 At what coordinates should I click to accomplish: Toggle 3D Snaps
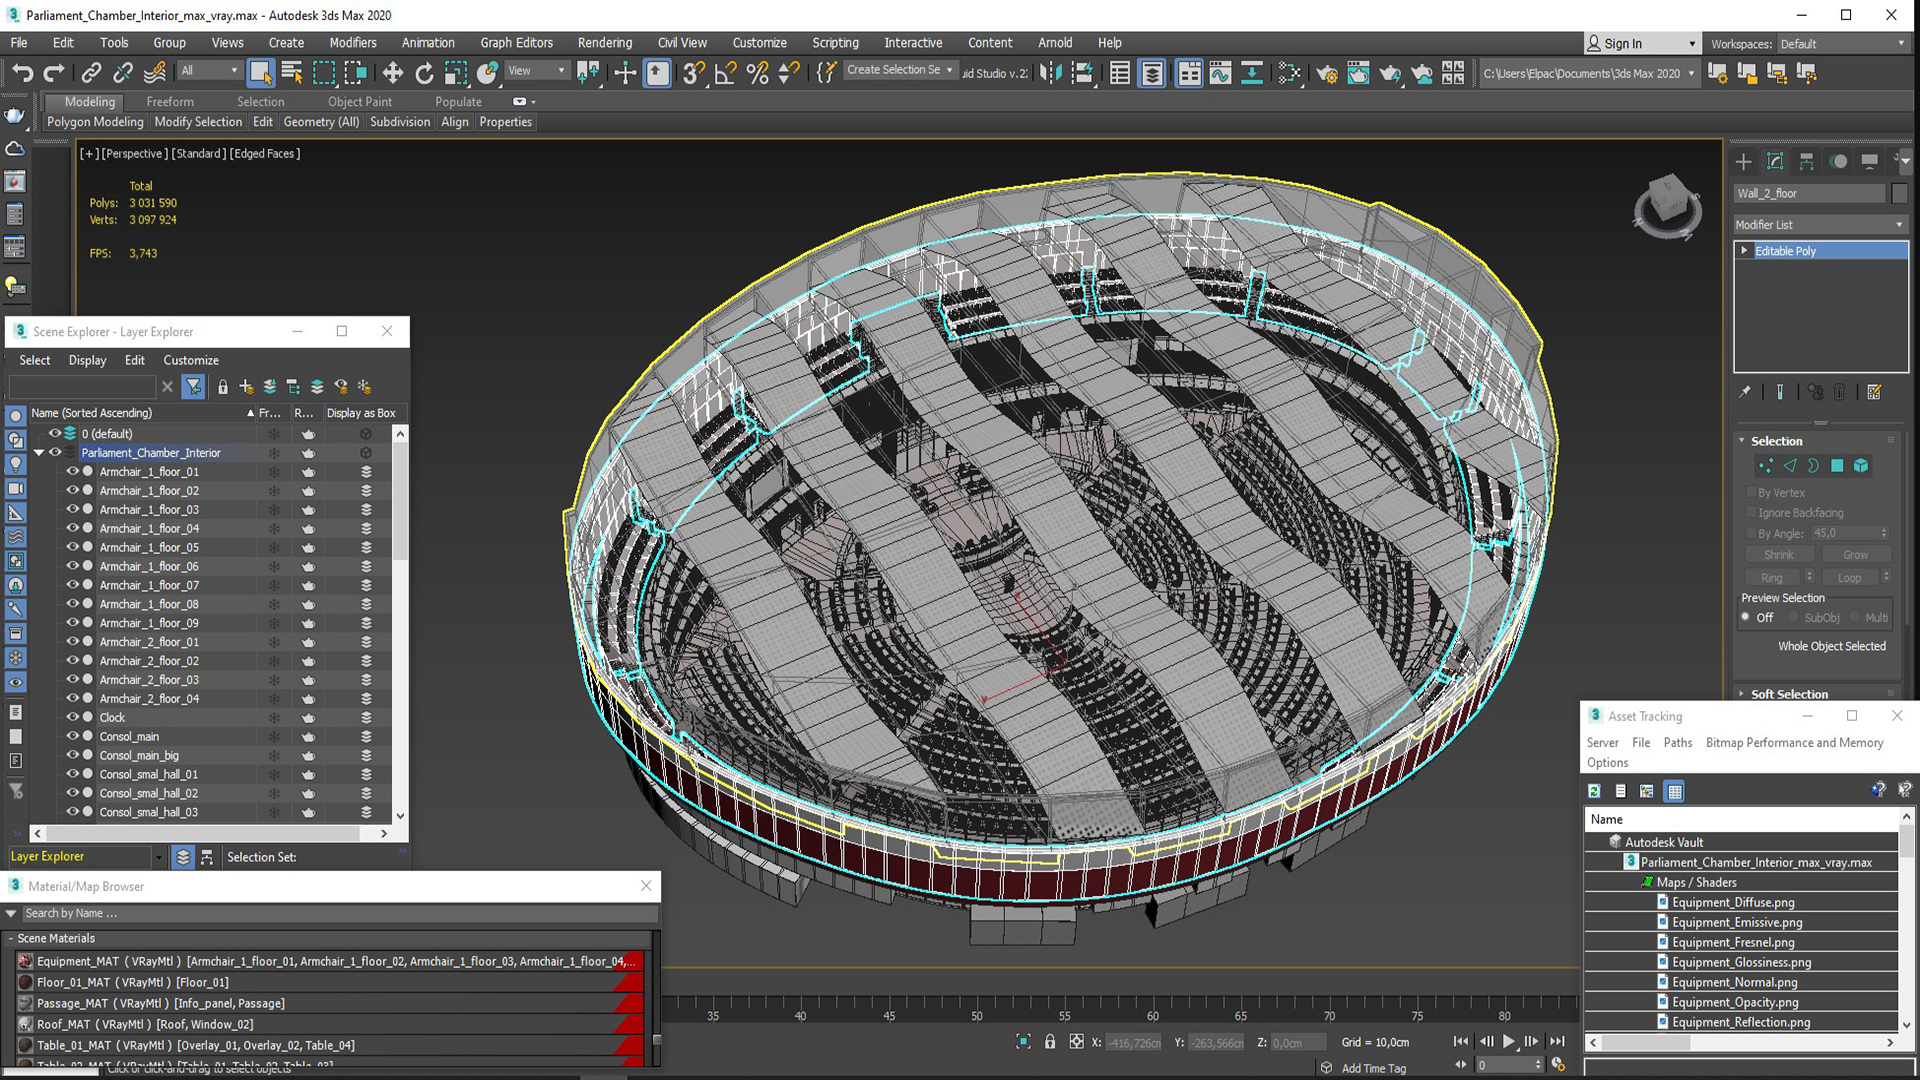(x=693, y=73)
